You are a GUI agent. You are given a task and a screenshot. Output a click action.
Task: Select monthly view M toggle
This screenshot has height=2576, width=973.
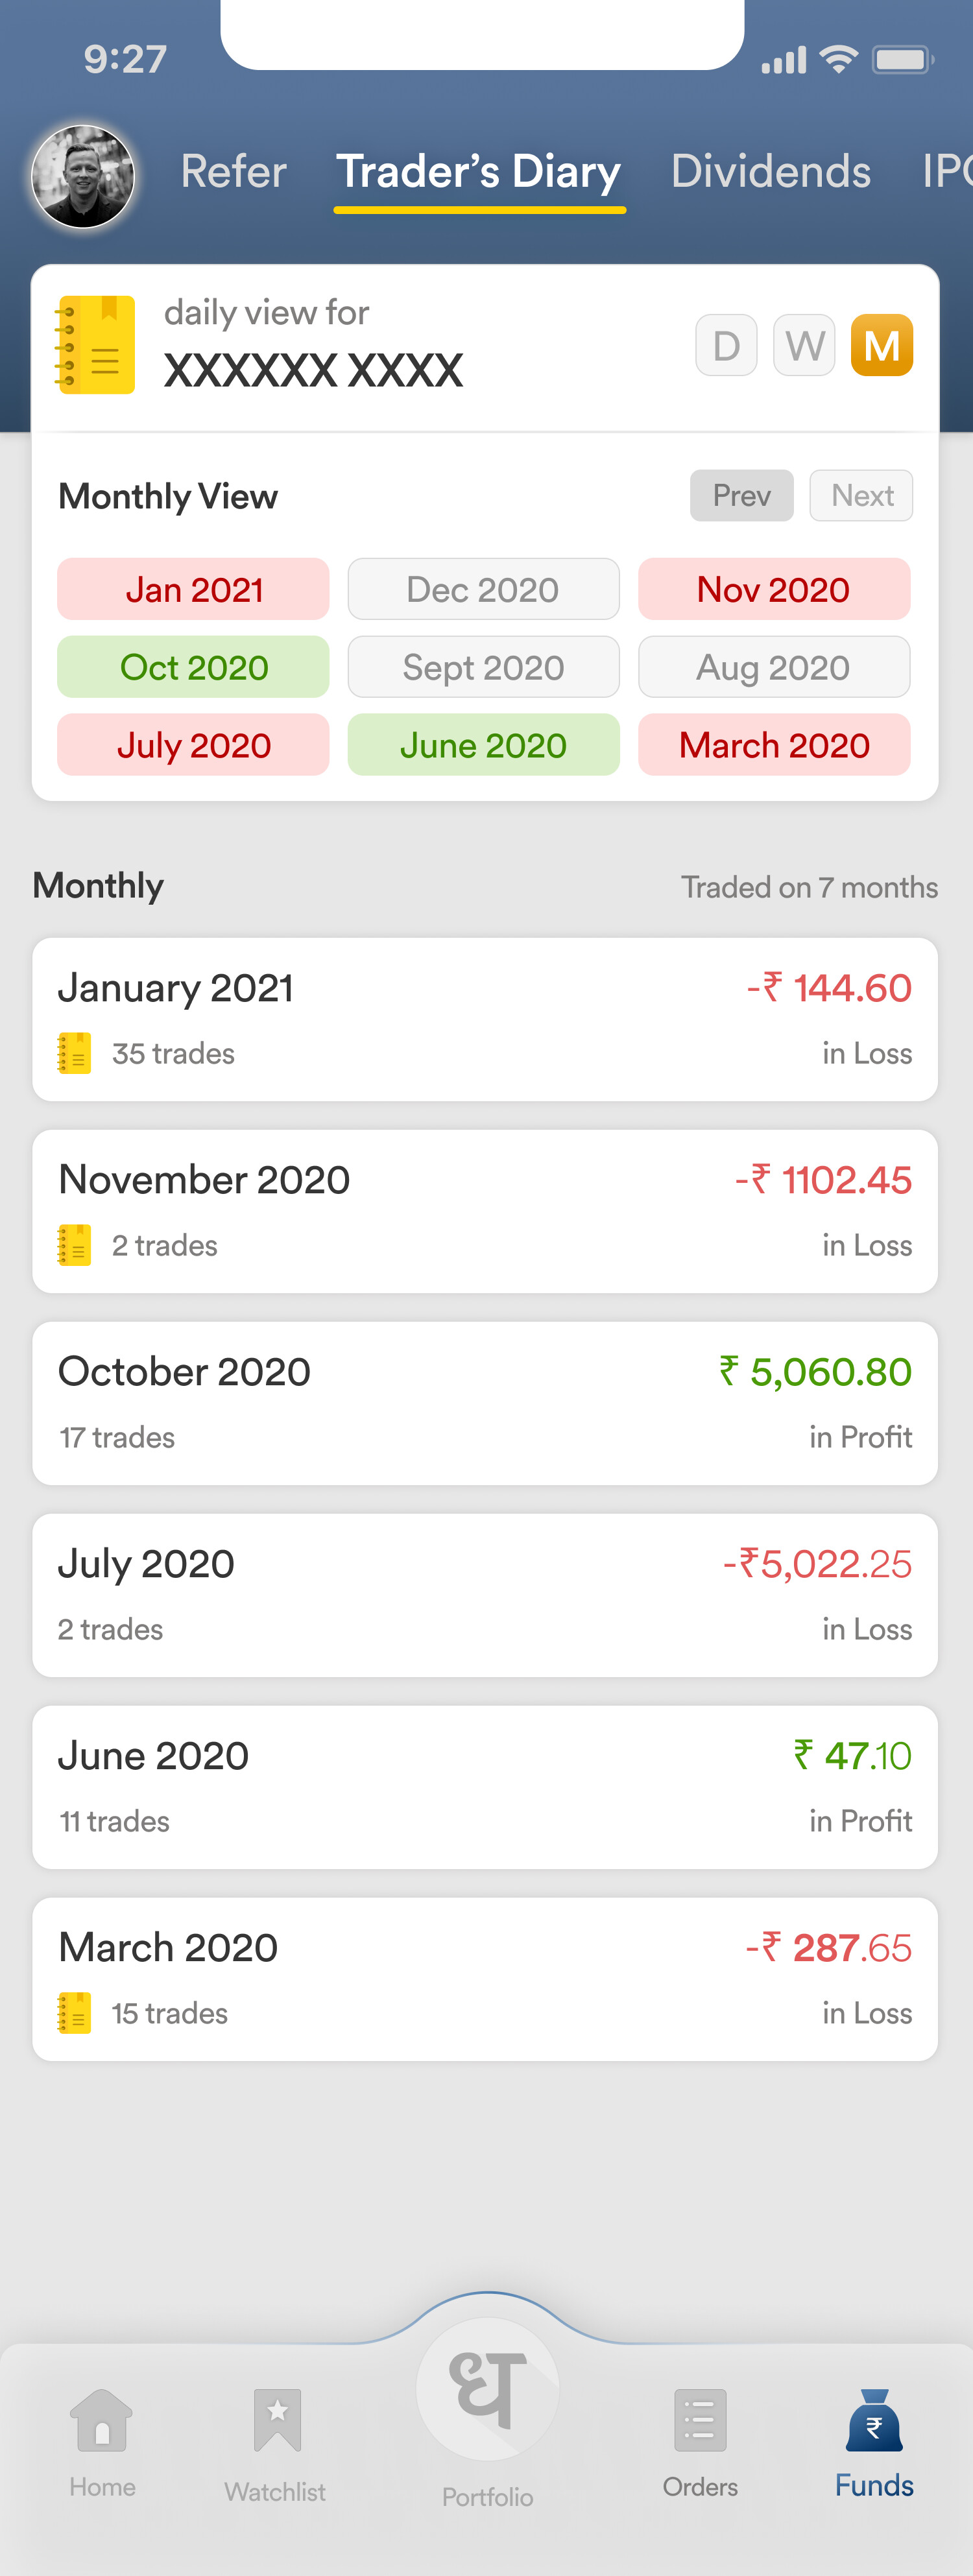pos(881,345)
